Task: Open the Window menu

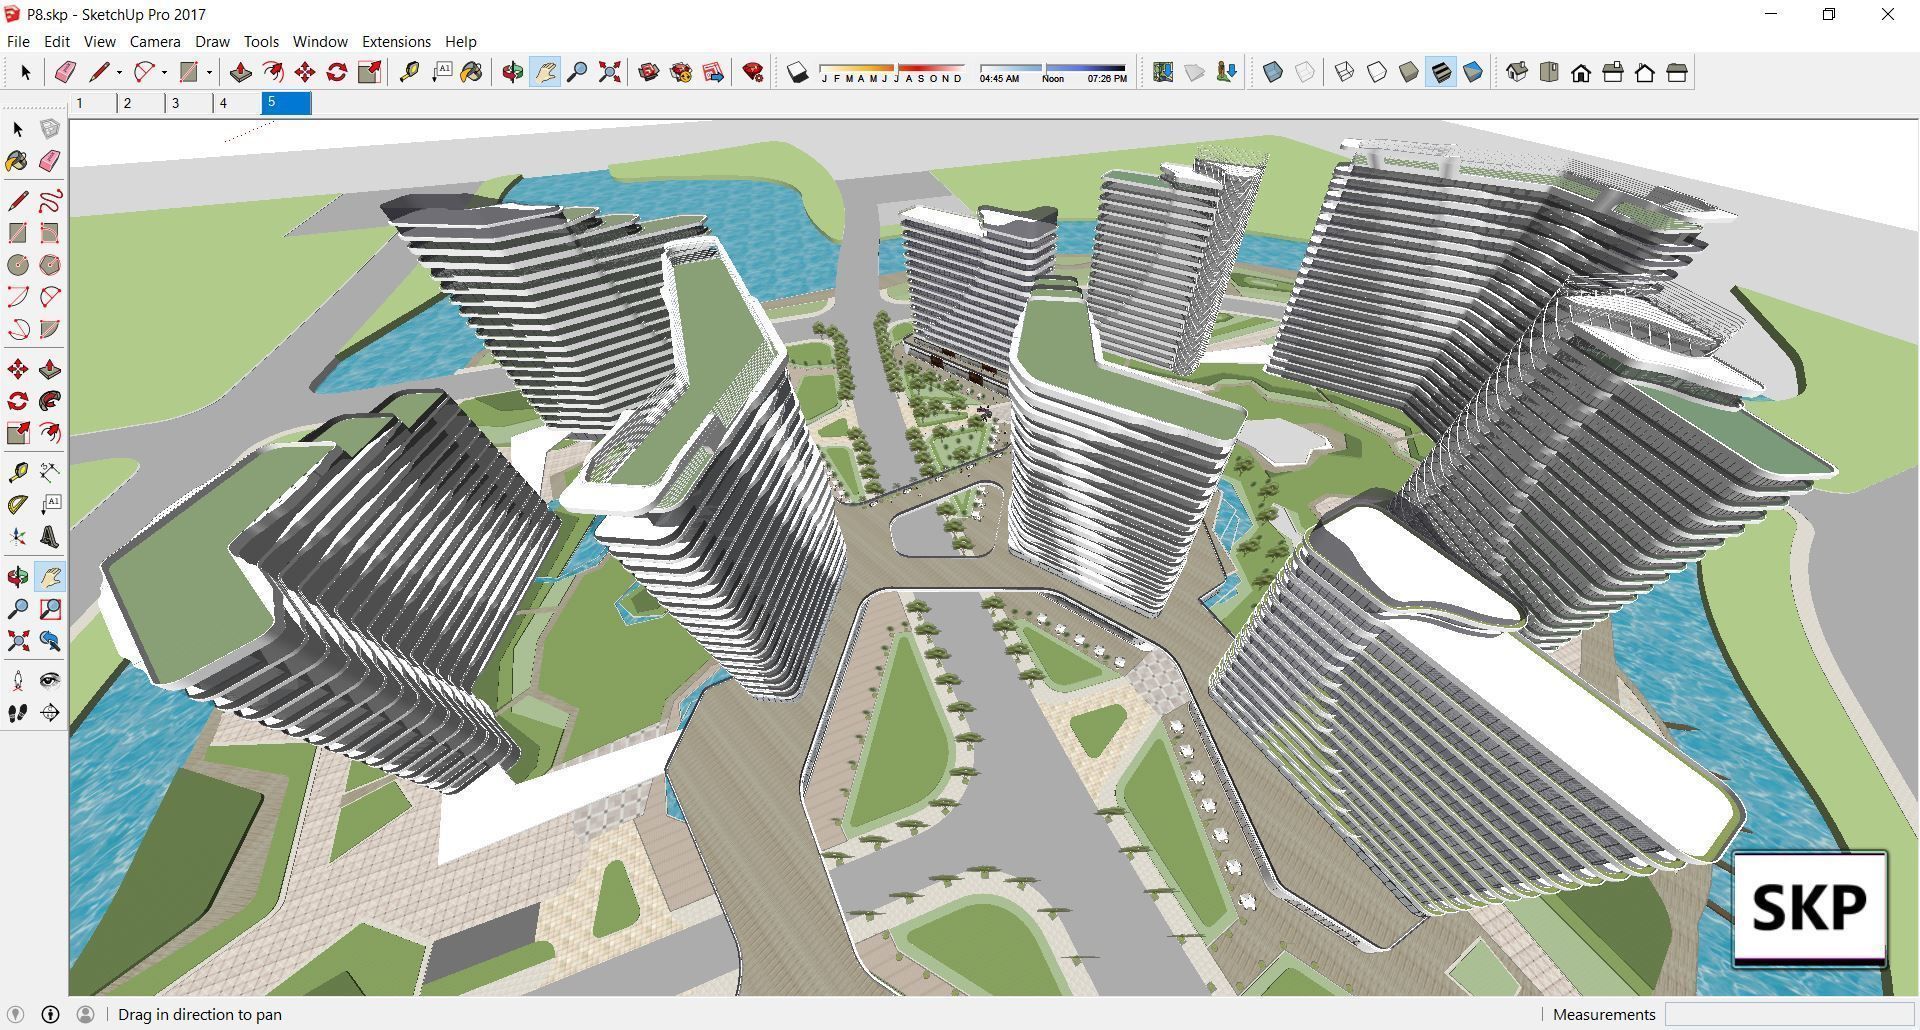Action: pyautogui.click(x=320, y=41)
